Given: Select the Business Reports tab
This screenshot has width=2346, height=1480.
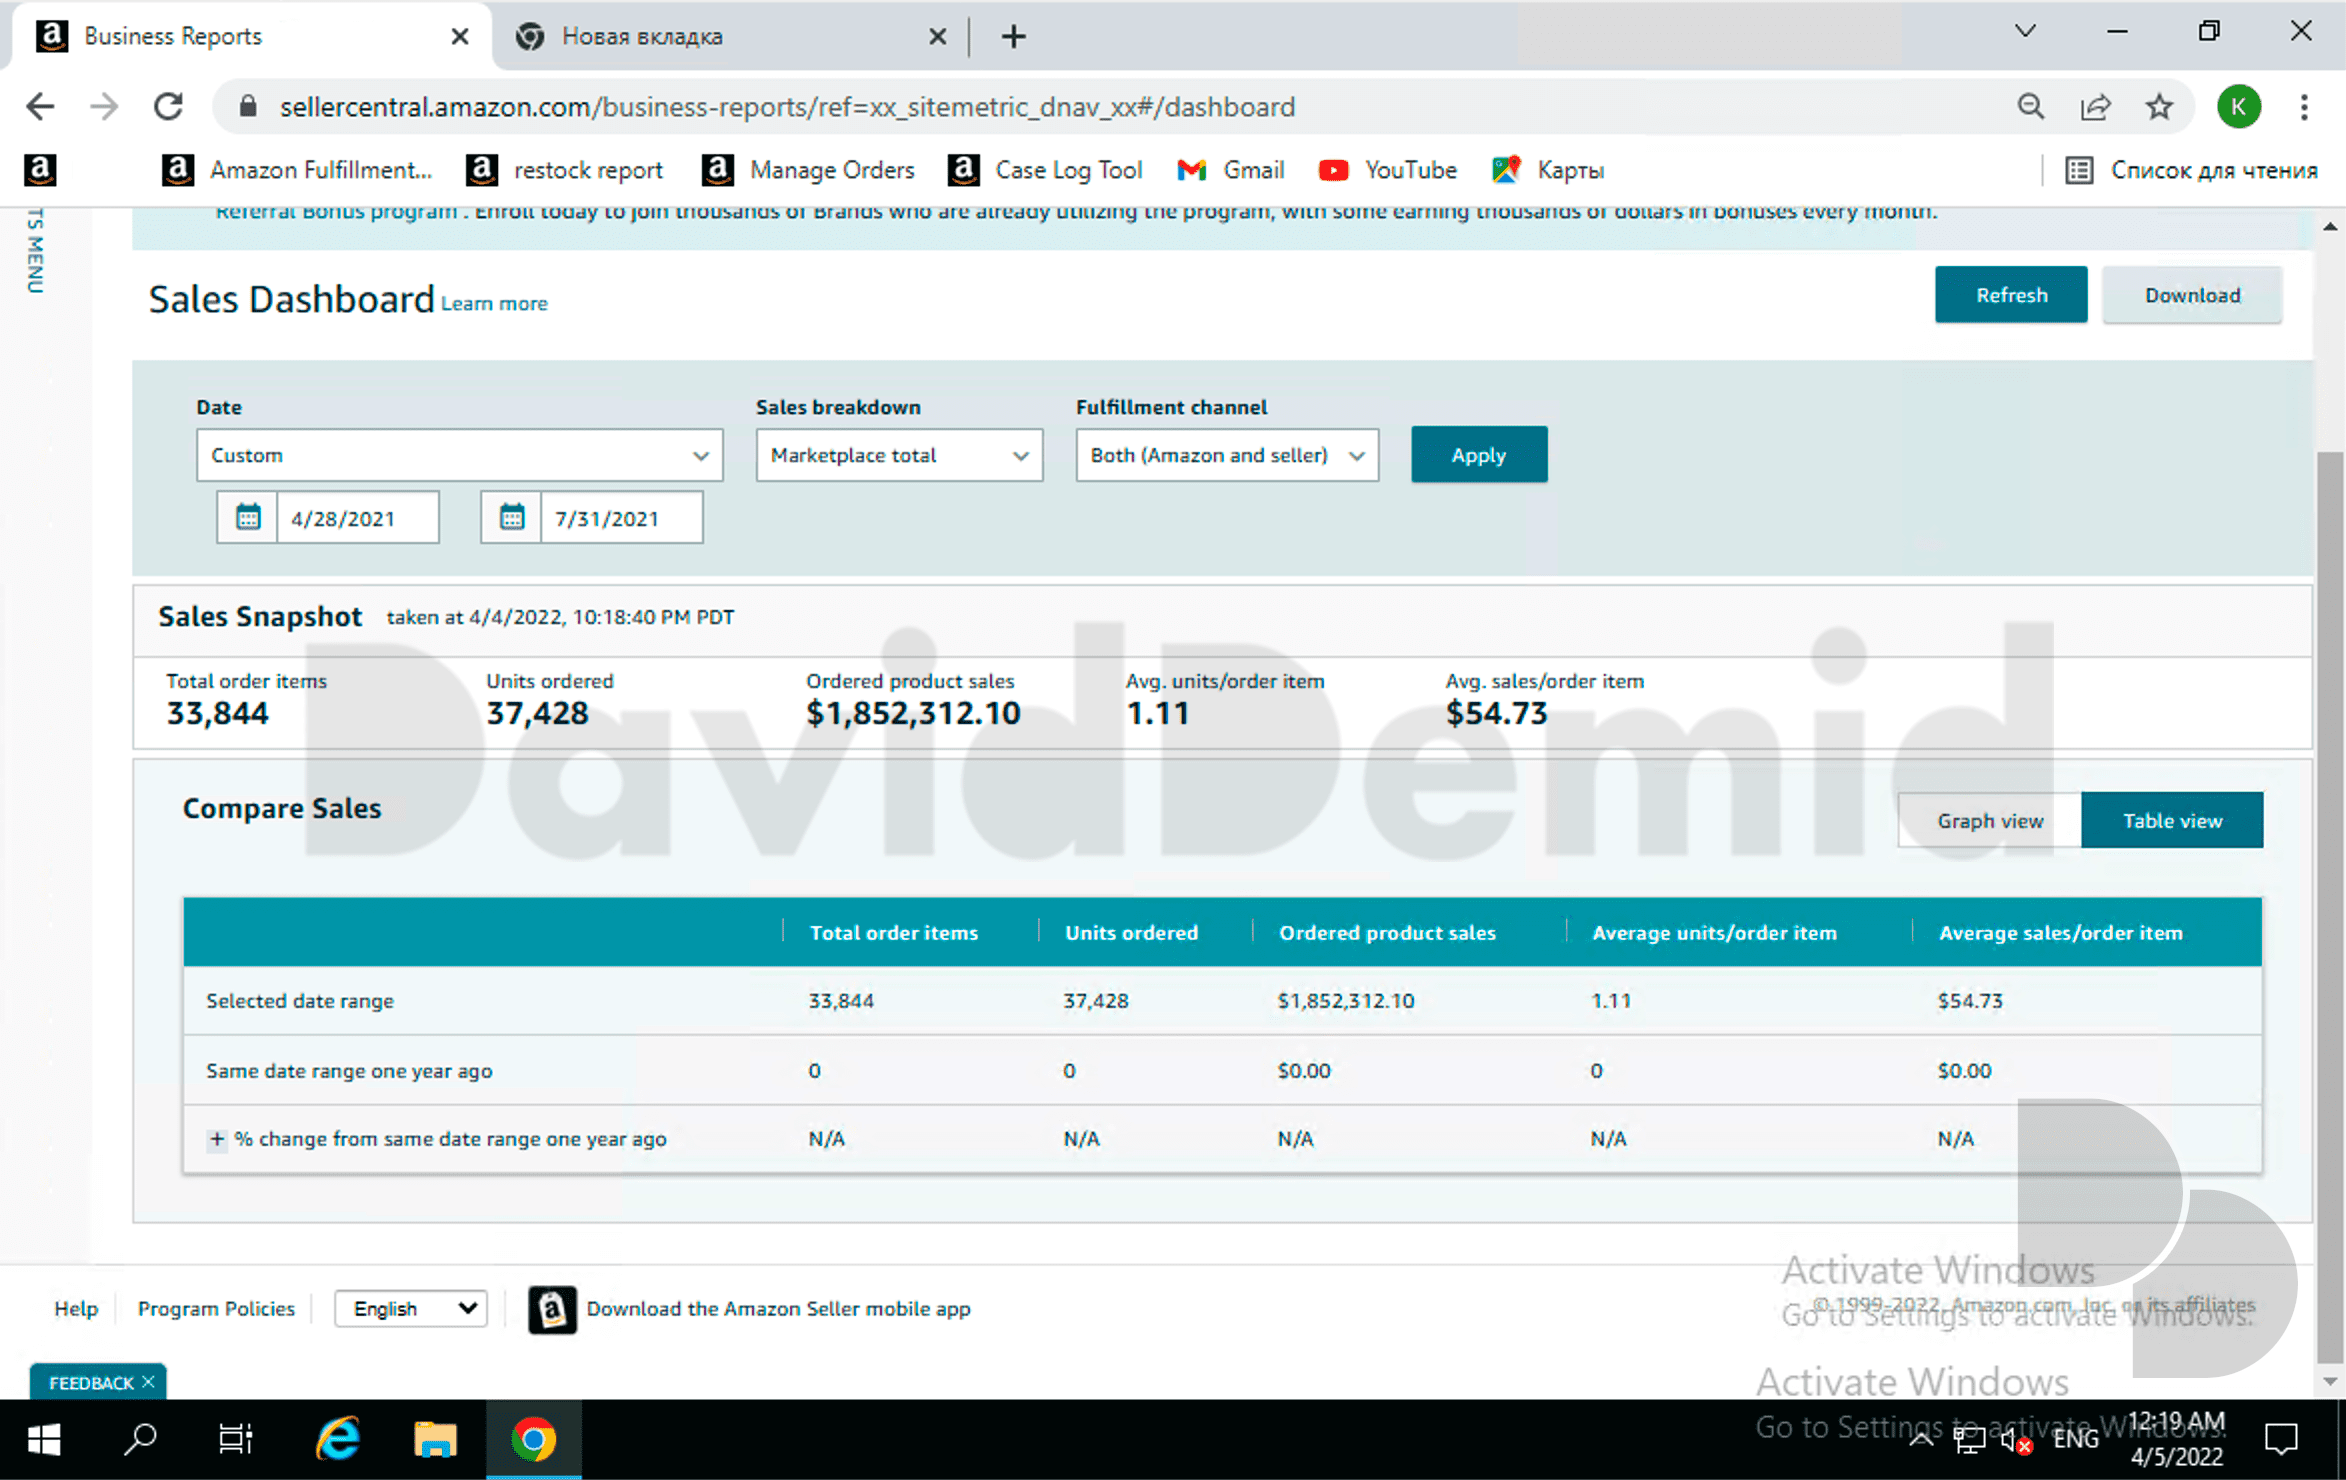Looking at the screenshot, I should tap(250, 36).
